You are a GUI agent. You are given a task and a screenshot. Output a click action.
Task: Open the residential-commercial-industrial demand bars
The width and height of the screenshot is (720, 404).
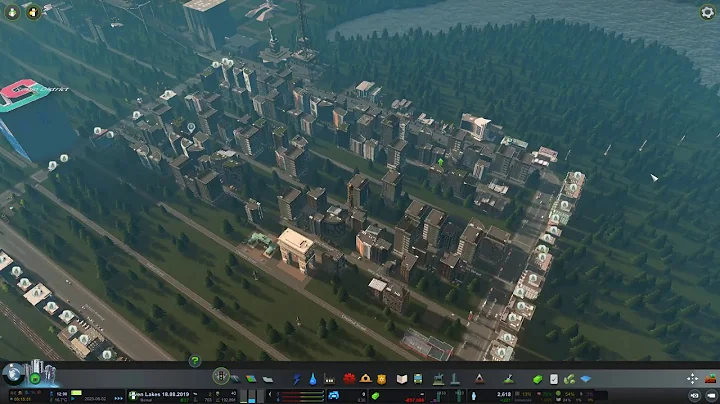pos(251,397)
